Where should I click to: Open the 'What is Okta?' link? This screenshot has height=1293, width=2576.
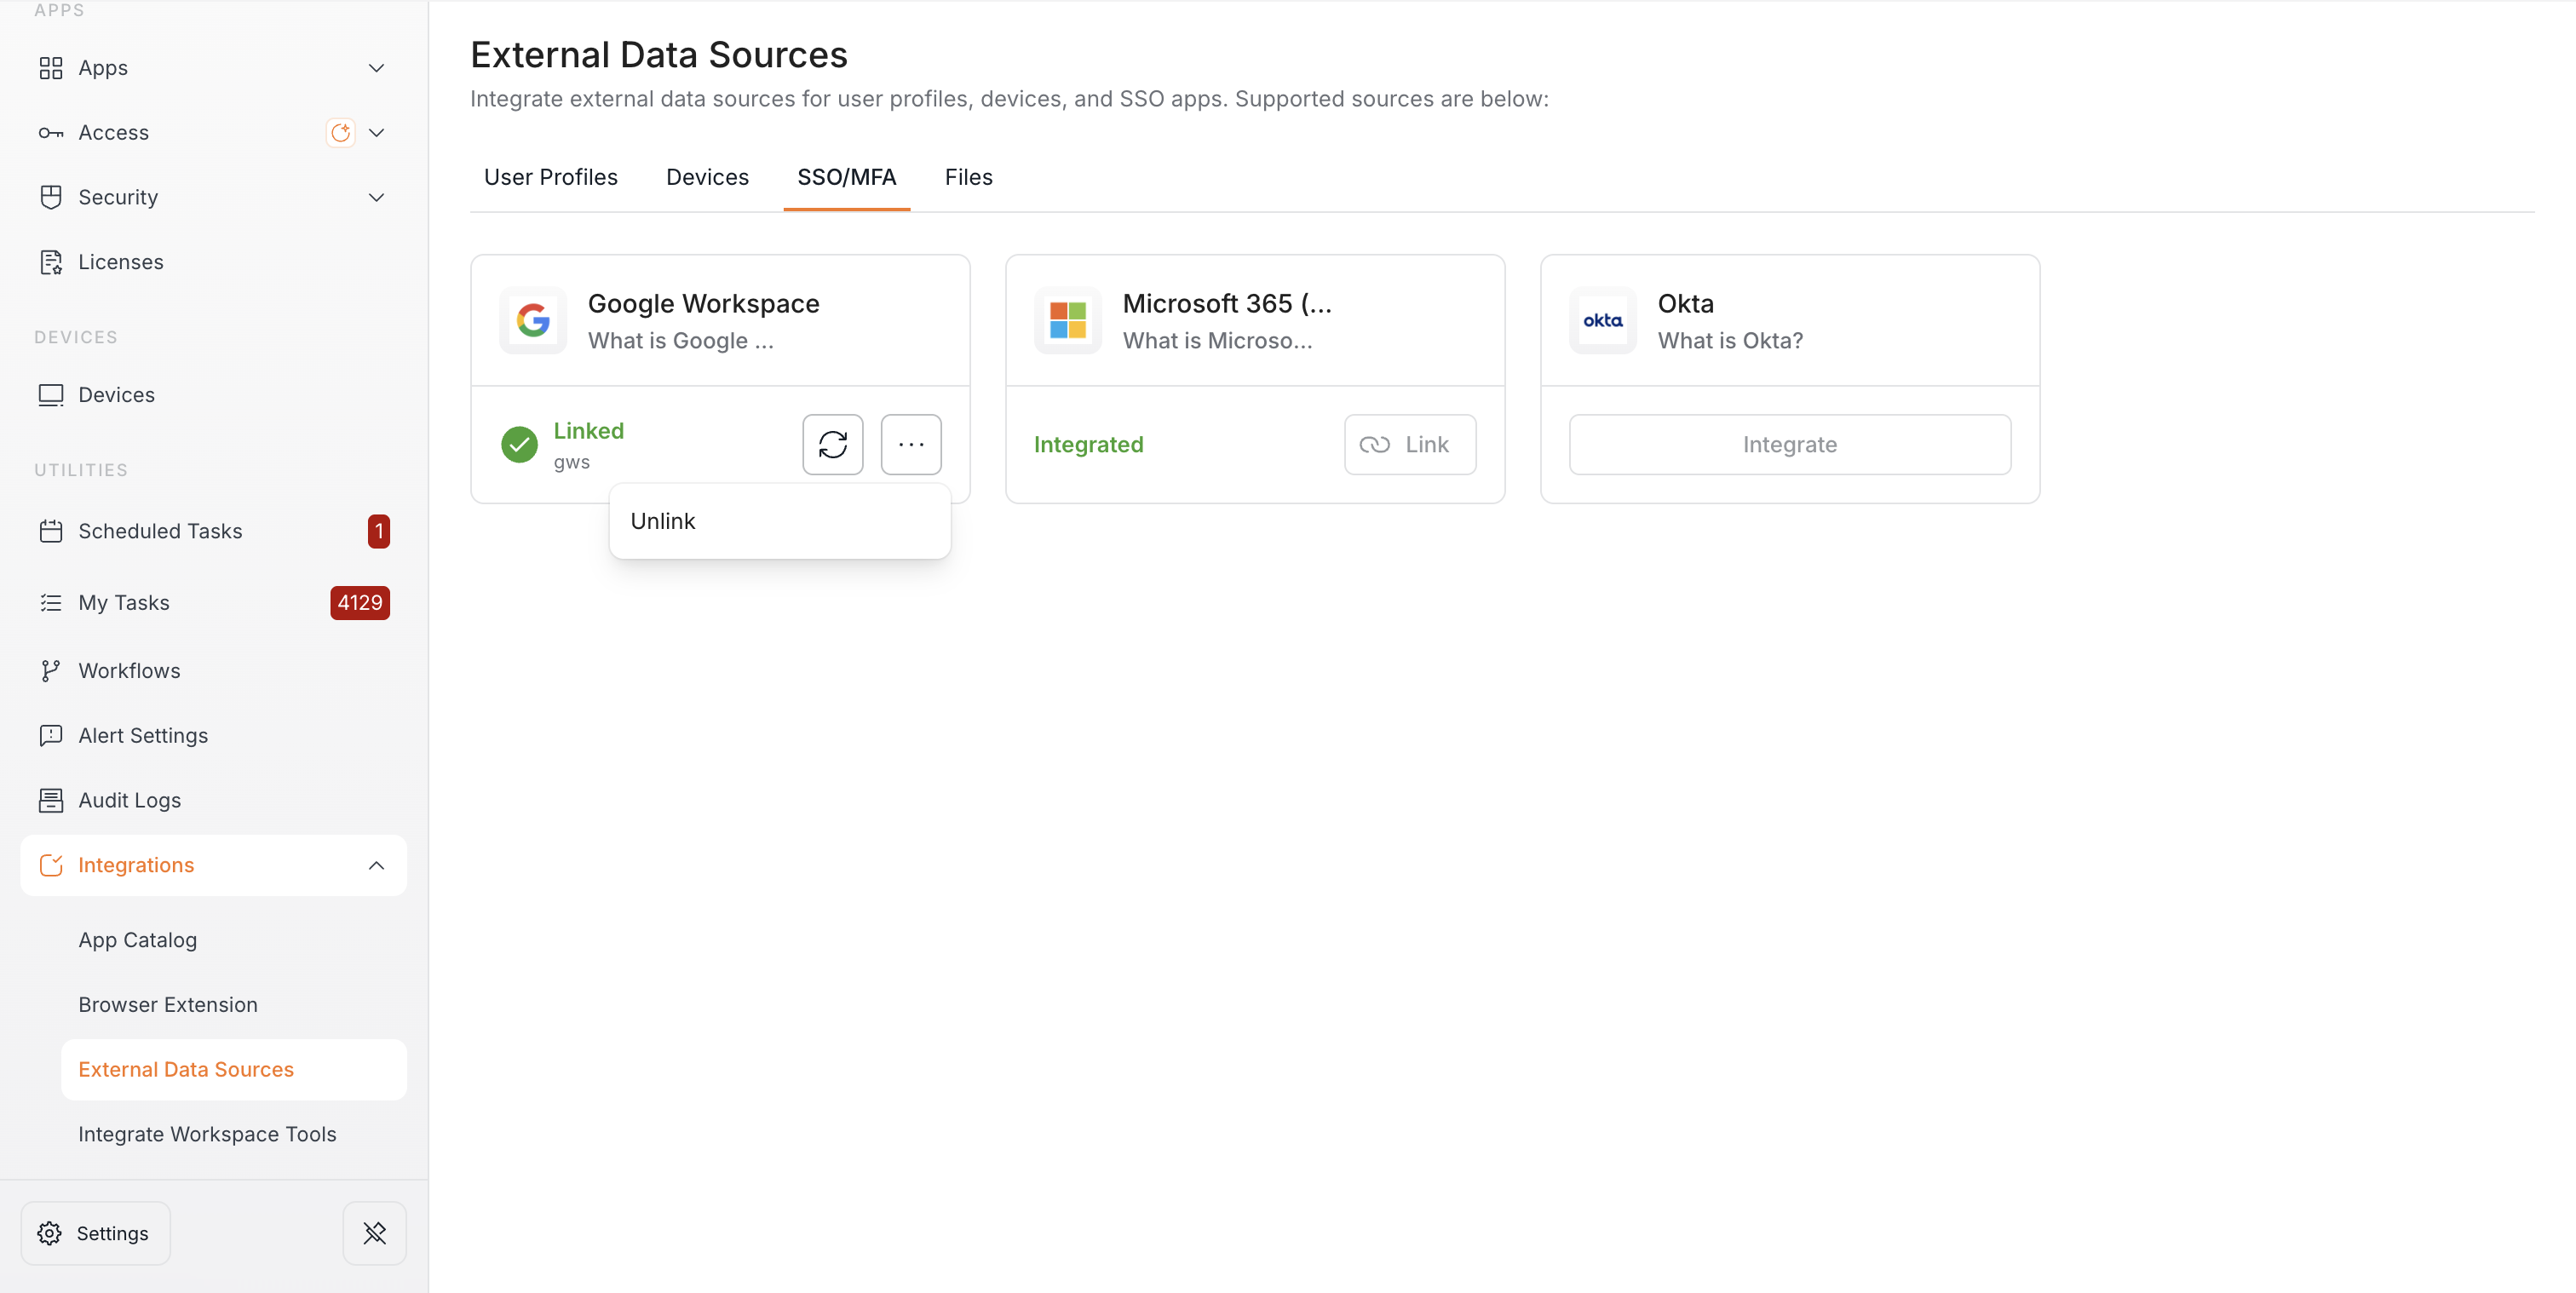[x=1731, y=341]
